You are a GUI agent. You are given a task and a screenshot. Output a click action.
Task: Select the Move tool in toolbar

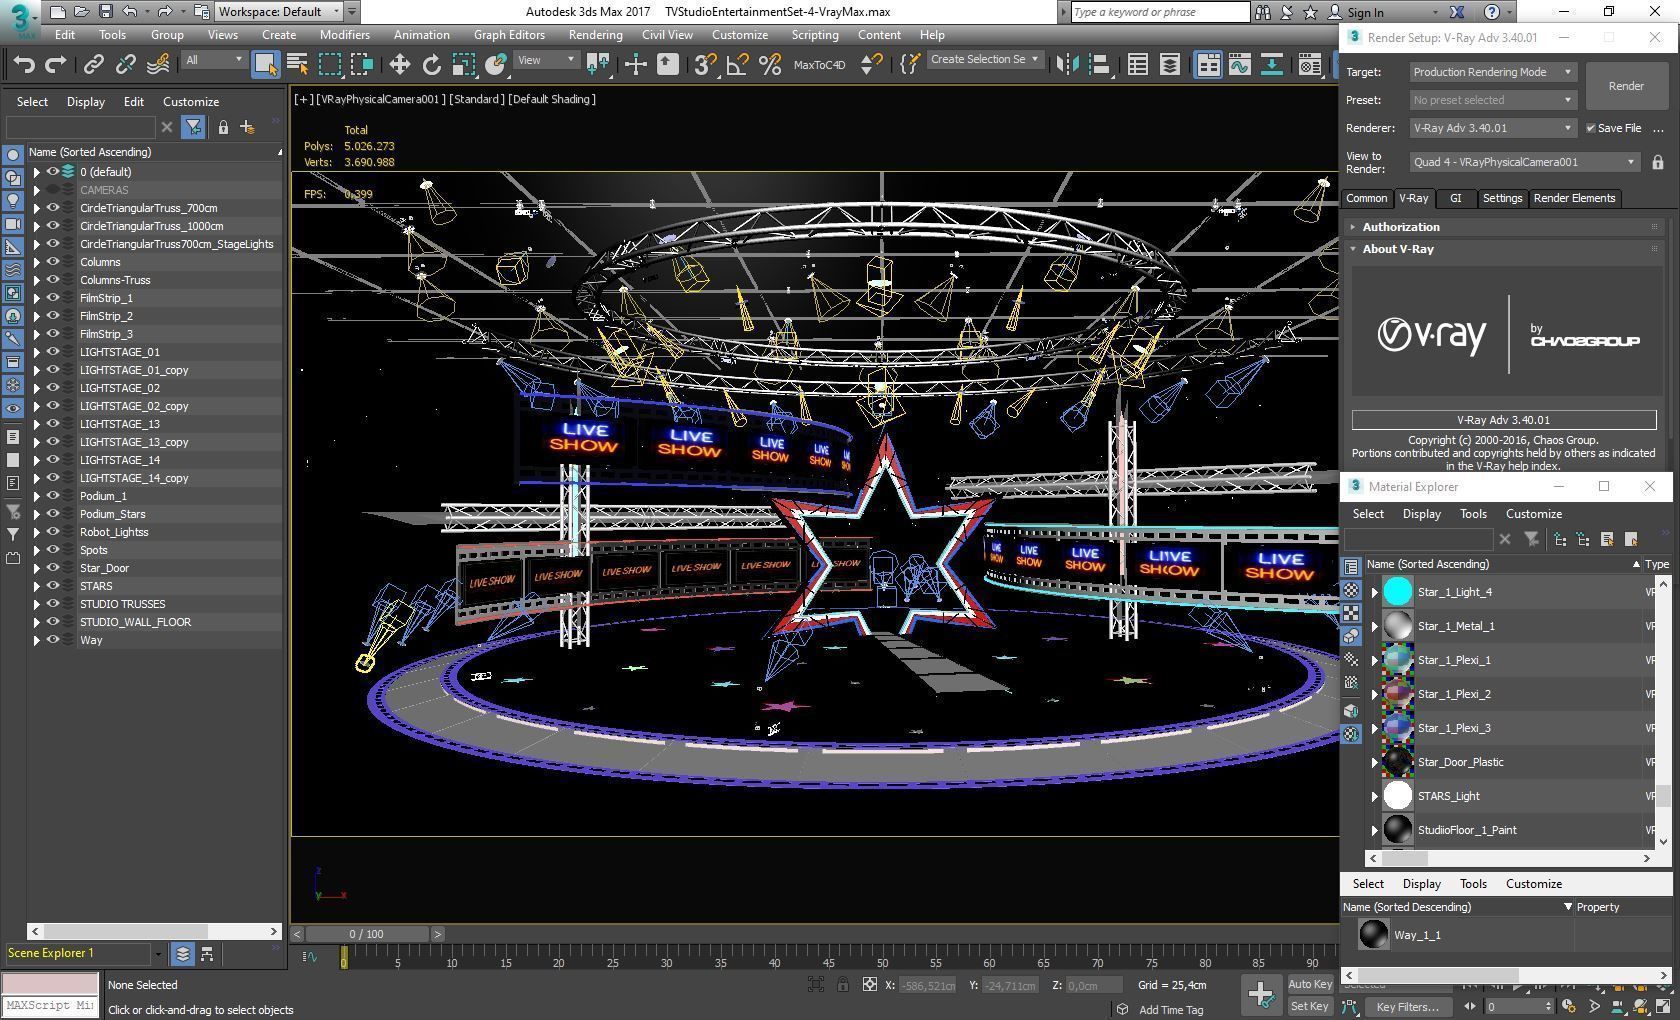tap(399, 65)
